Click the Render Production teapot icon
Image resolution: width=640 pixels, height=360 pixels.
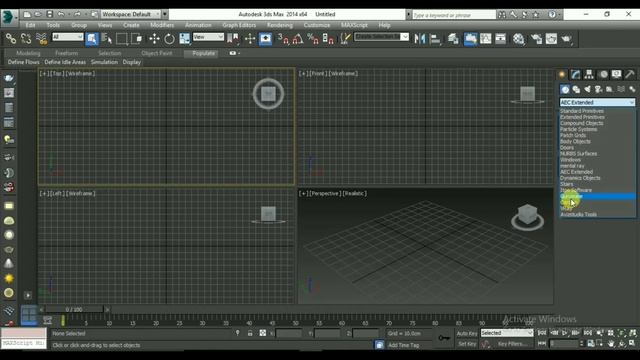(x=567, y=39)
